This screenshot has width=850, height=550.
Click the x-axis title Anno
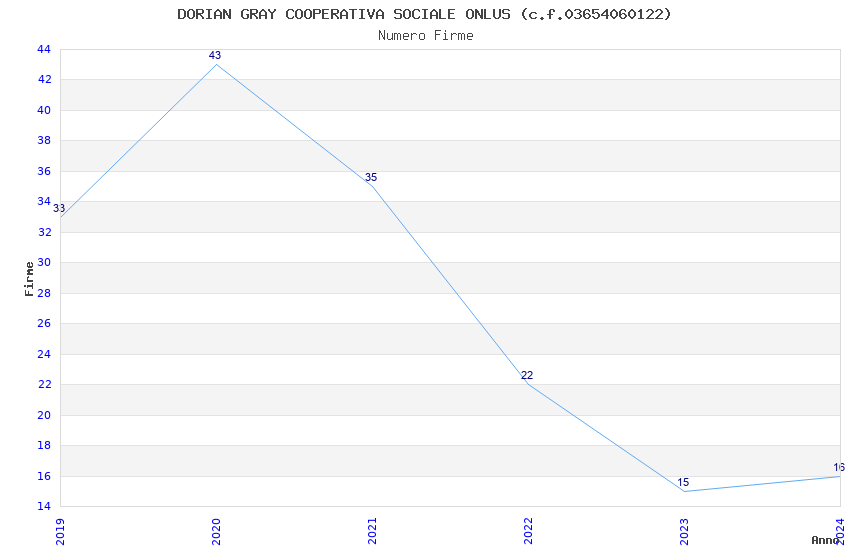tap(825, 540)
